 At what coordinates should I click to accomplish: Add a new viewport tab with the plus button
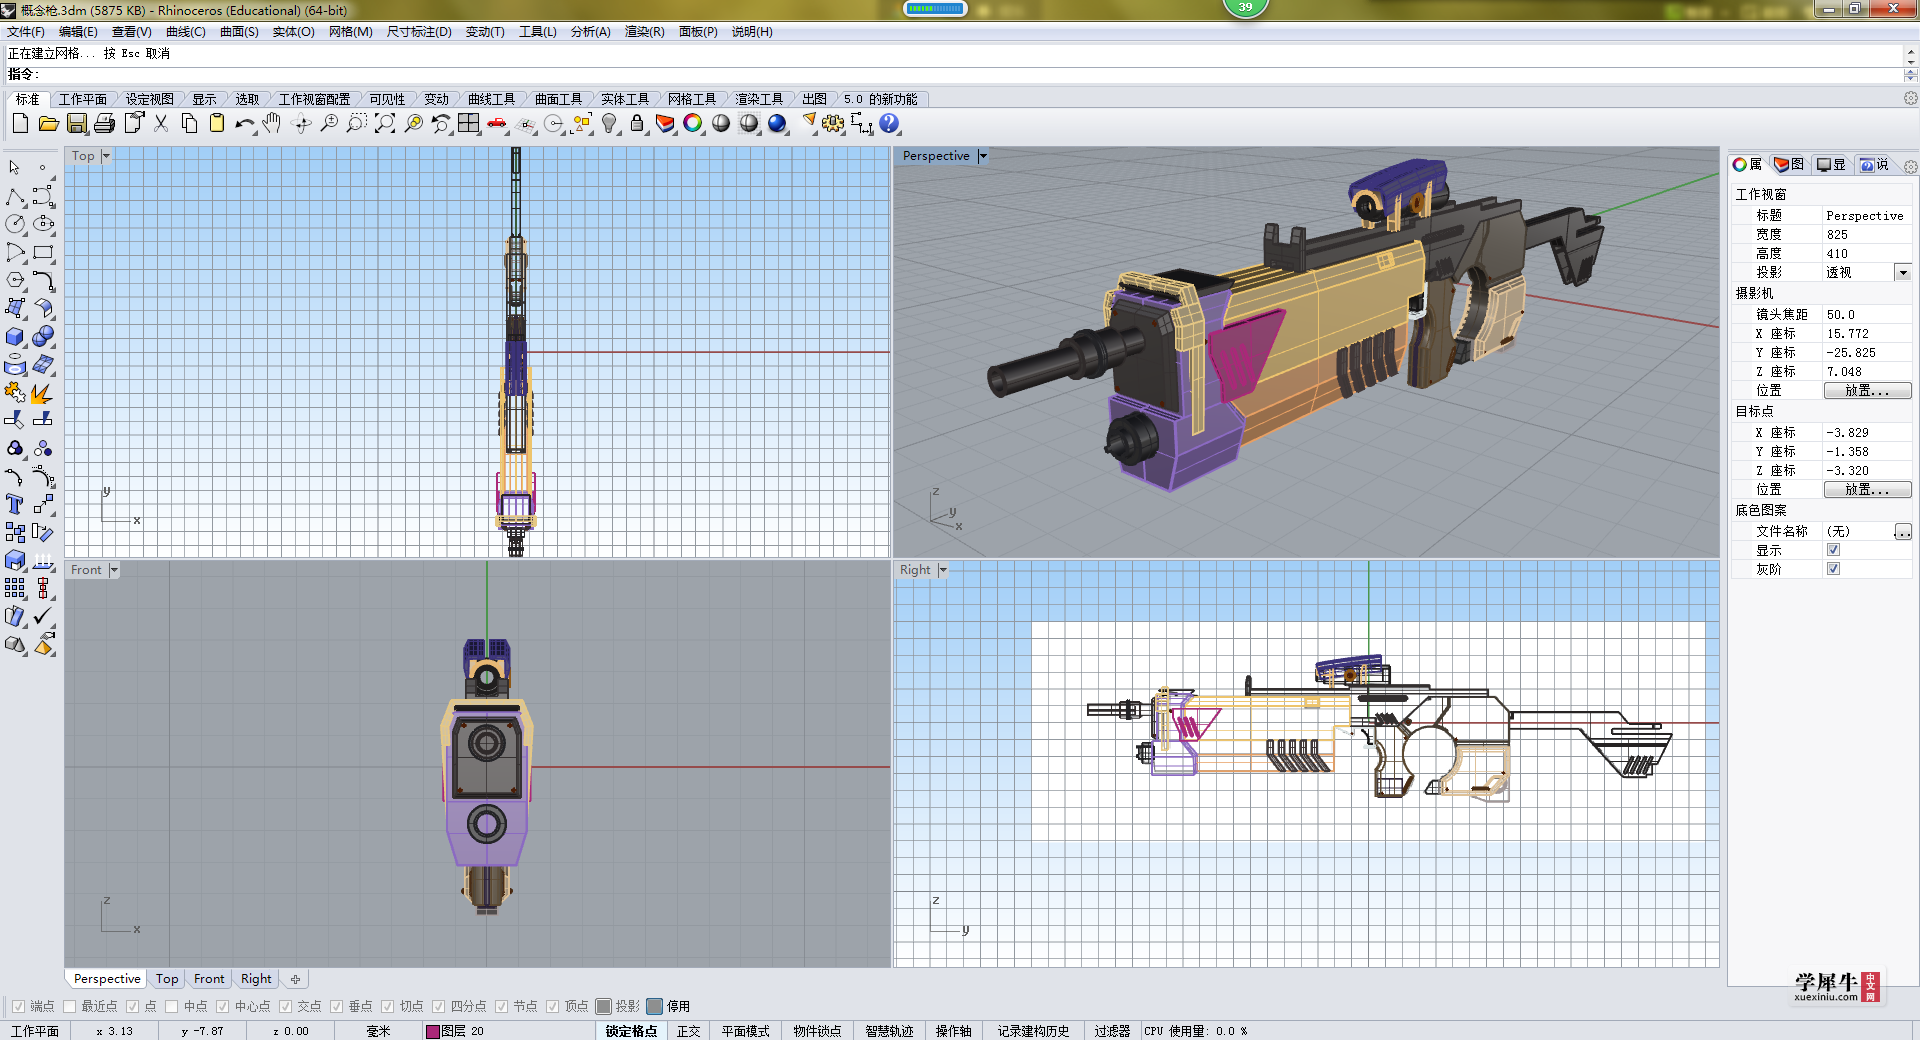click(x=295, y=979)
